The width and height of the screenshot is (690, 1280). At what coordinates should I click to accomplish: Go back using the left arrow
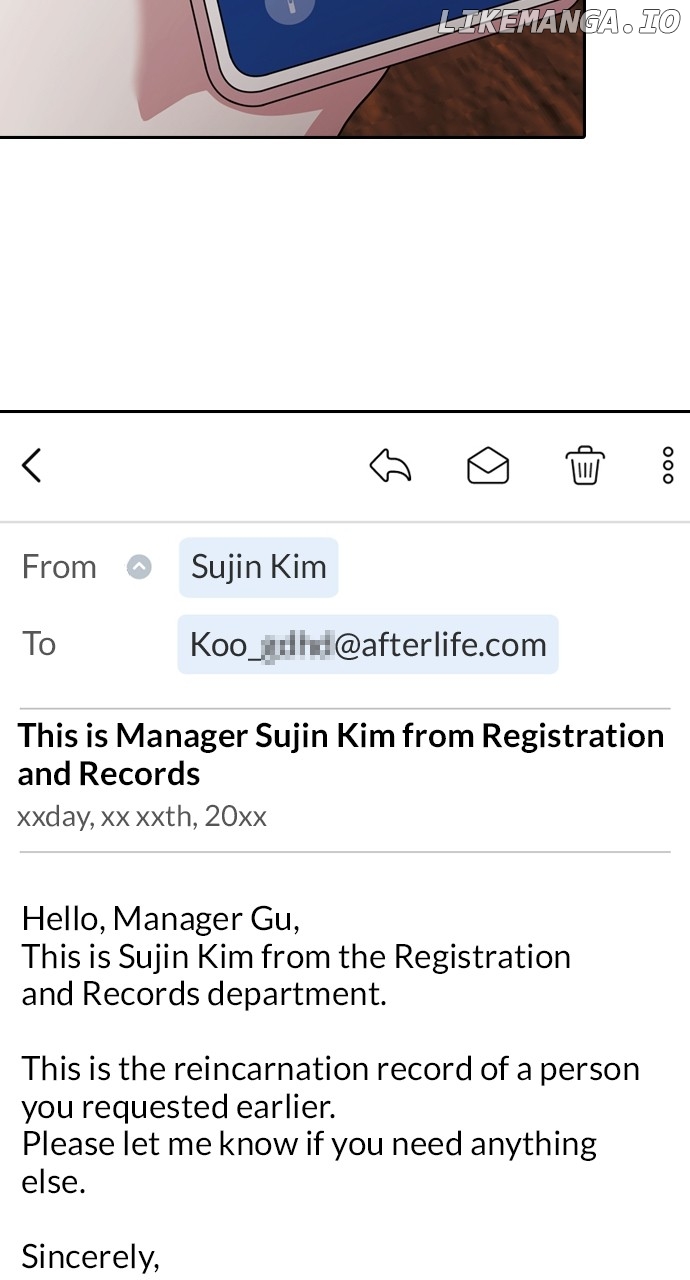coord(32,465)
